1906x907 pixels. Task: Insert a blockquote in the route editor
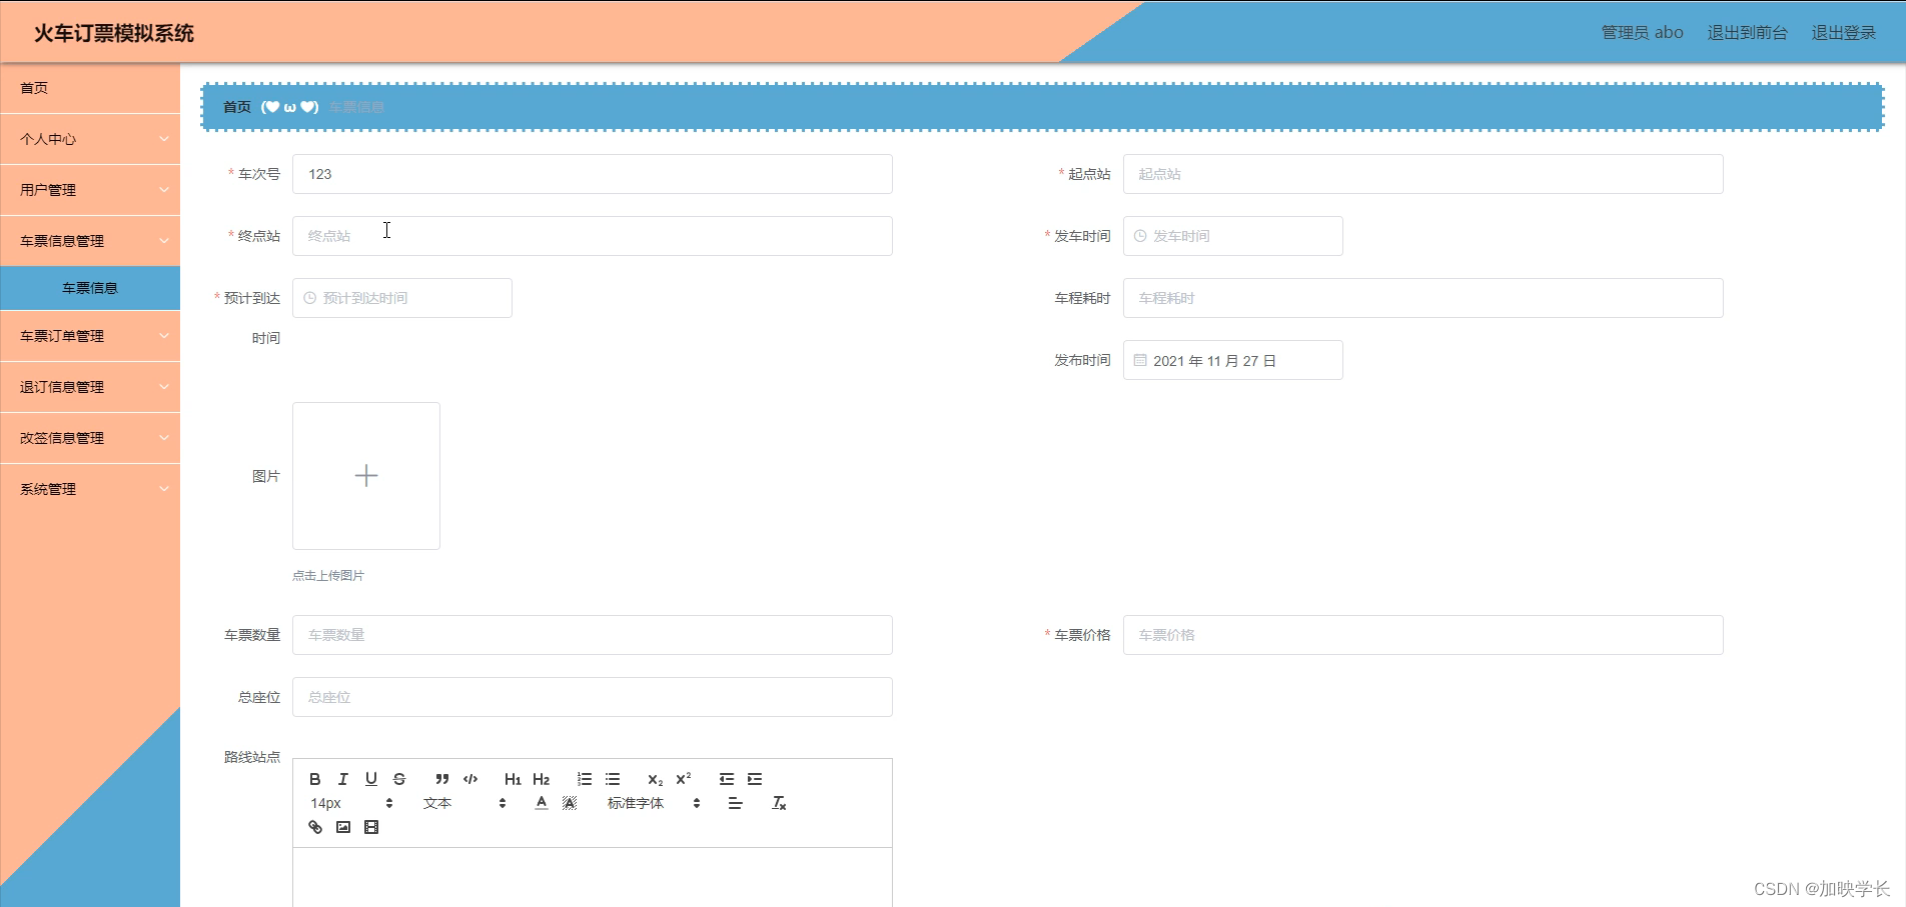coord(443,779)
